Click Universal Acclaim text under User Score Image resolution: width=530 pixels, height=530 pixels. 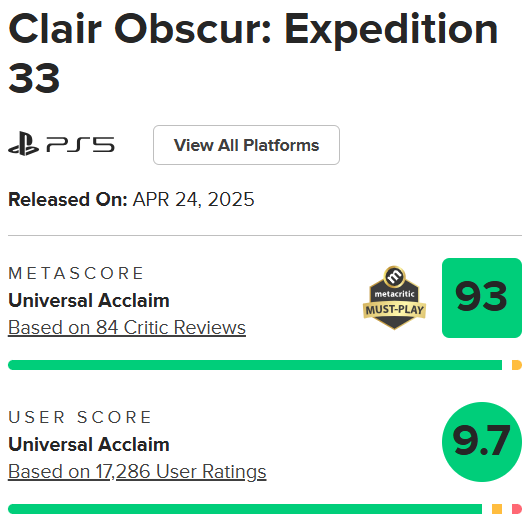(89, 444)
